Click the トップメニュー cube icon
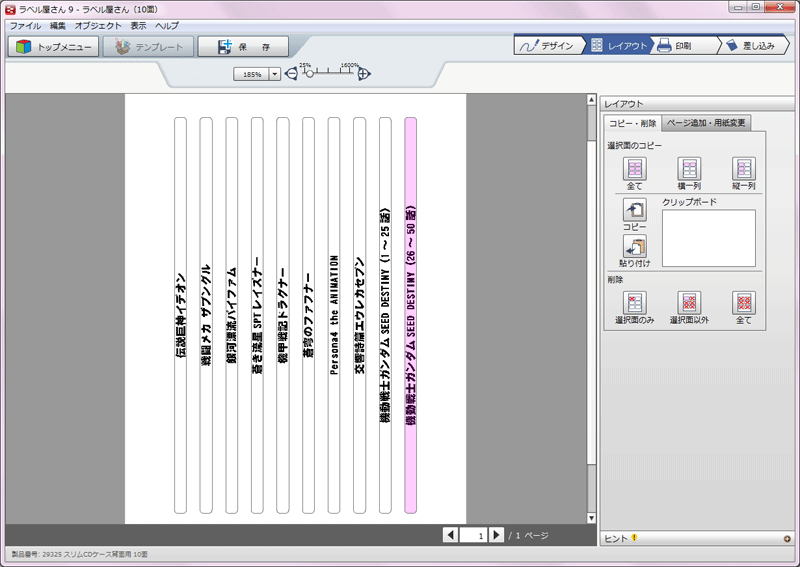The height and width of the screenshot is (567, 800). tap(23, 46)
